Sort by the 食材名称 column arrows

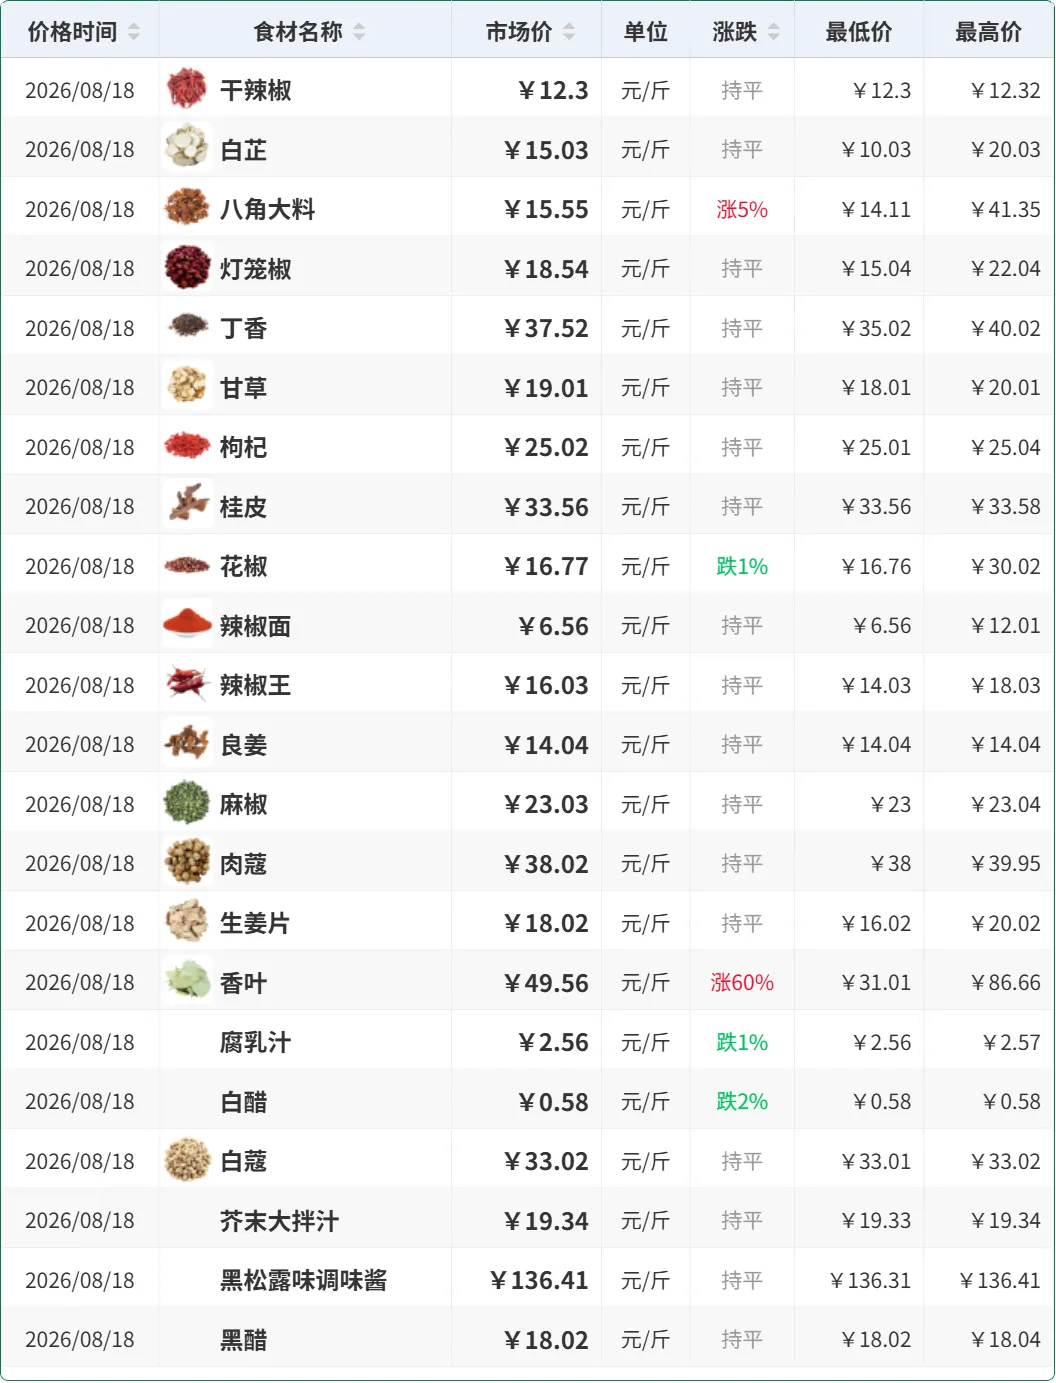(x=359, y=32)
